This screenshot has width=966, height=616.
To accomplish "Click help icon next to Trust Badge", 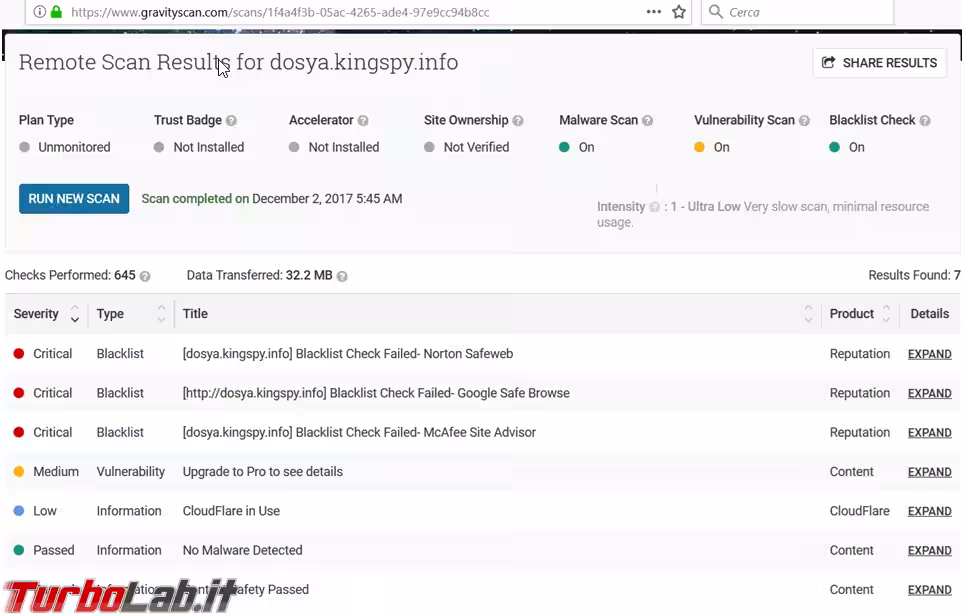I will pos(231,121).
